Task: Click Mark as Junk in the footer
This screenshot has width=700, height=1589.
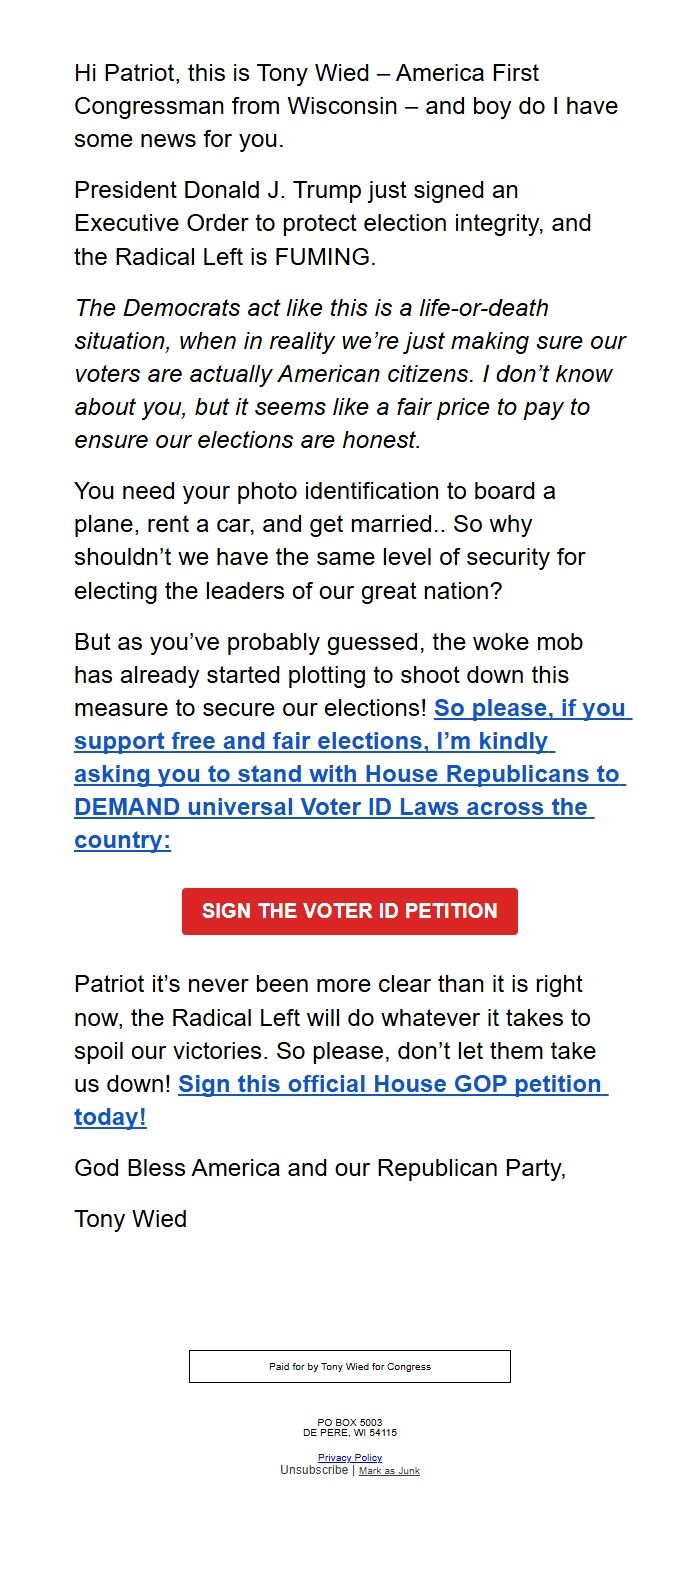Action: click(x=389, y=1470)
